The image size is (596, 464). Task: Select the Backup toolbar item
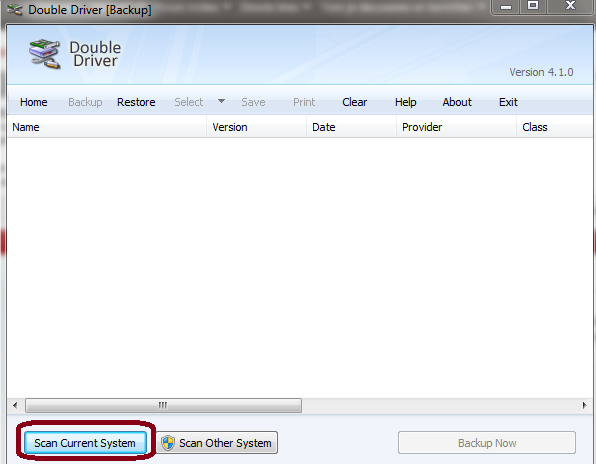[x=85, y=102]
